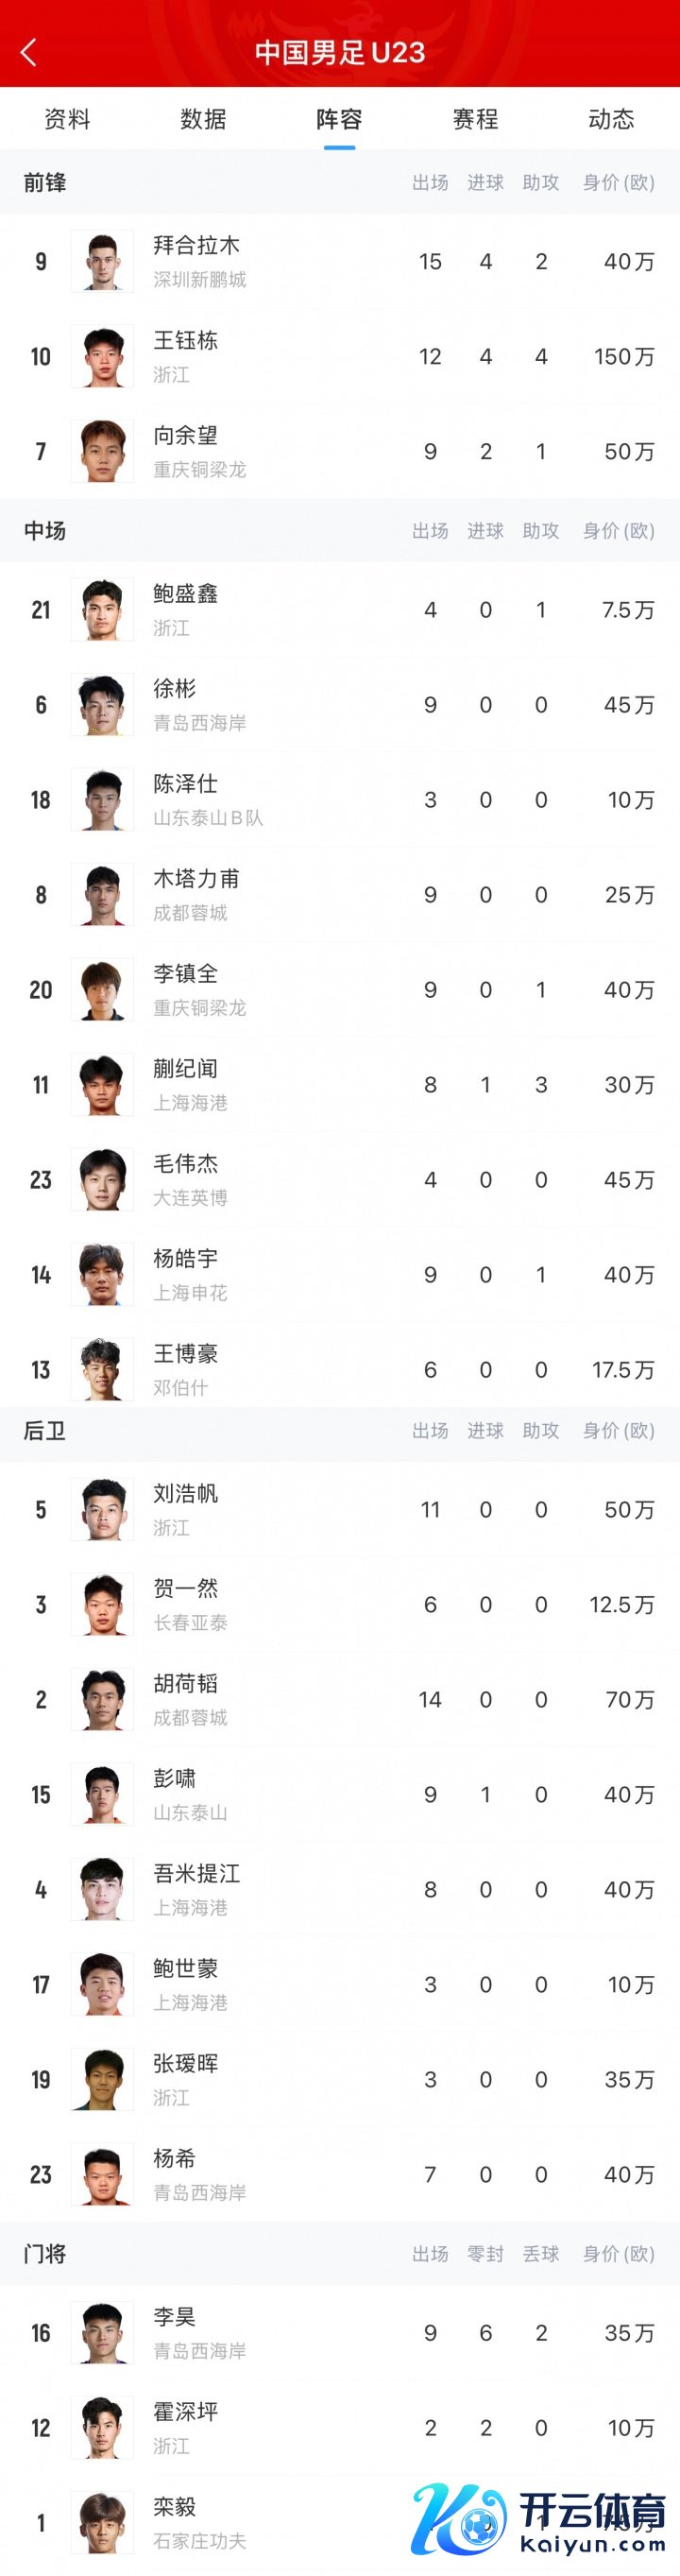Tap 陈泽仕's avatar photo
Viewport: 680px width, 2576px height.
pos(102,800)
